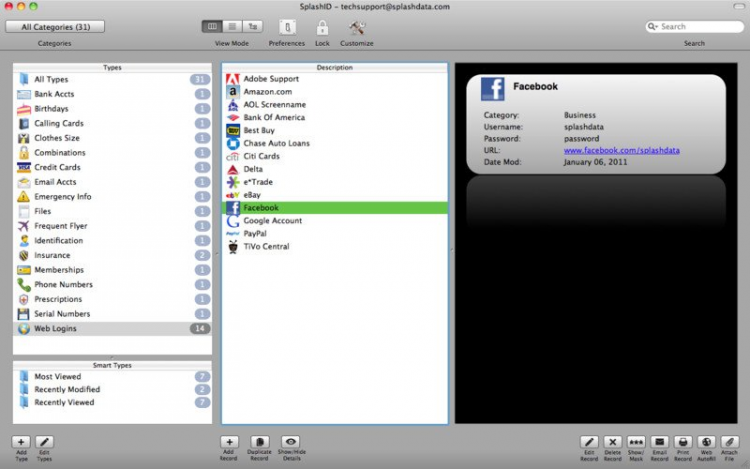The width and height of the screenshot is (750, 469).
Task: Select the eBay record
Action: [335, 195]
